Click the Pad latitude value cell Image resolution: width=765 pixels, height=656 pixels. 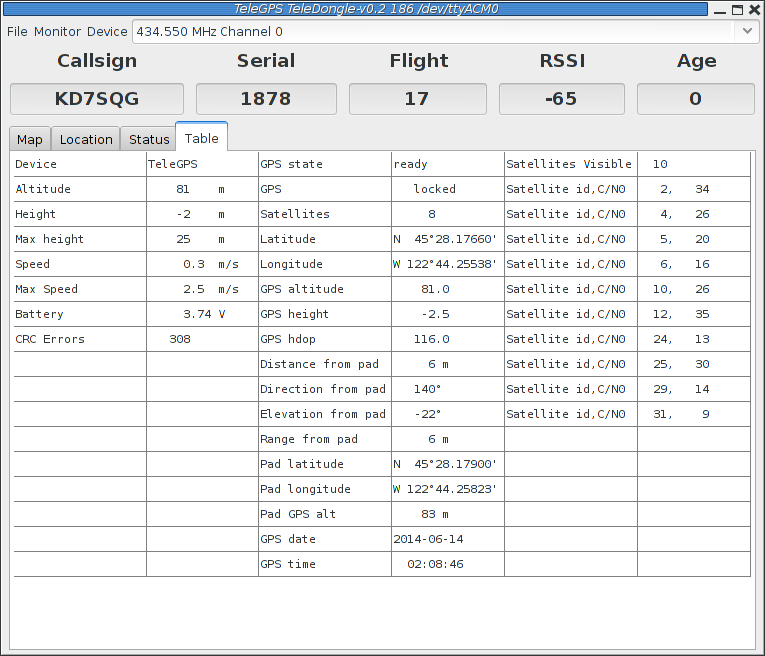pos(447,464)
